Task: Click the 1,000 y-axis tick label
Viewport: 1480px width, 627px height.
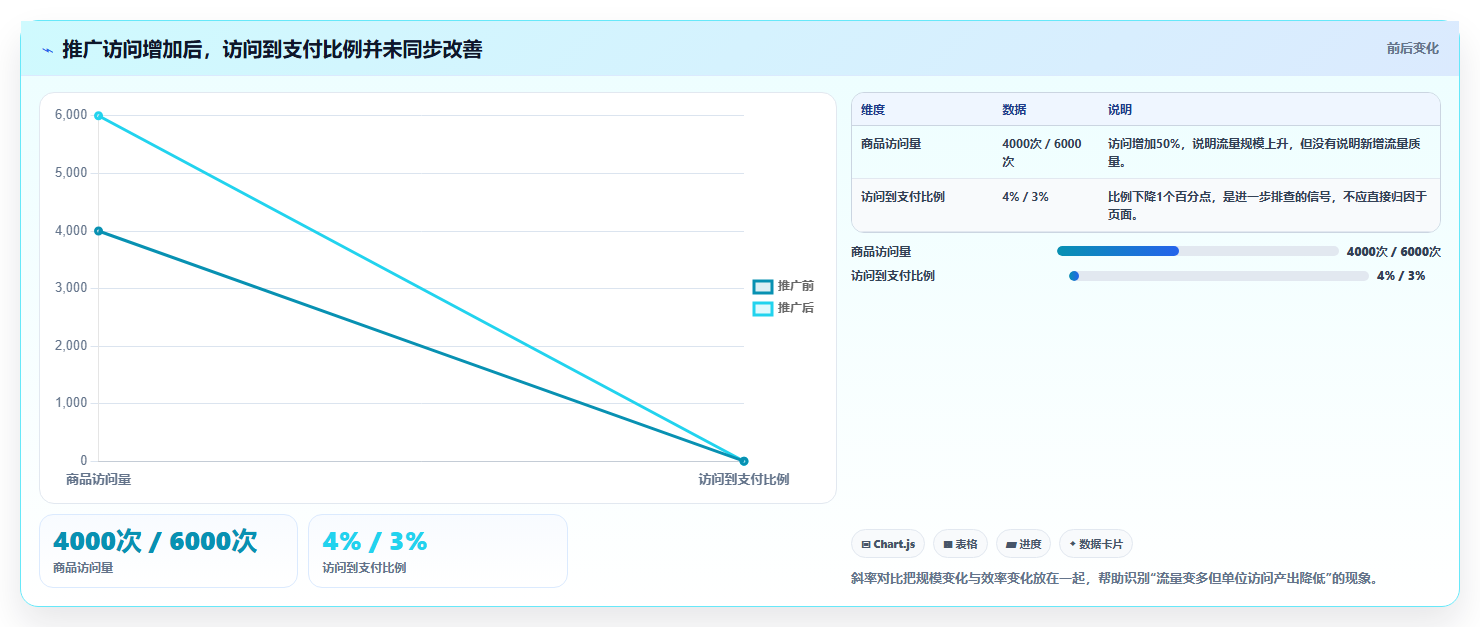Action: click(x=71, y=403)
